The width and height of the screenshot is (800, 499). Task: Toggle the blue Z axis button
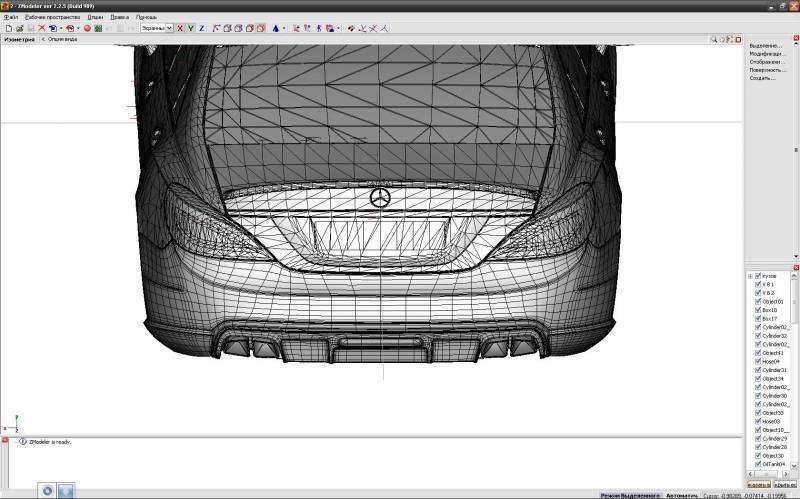[x=202, y=29]
